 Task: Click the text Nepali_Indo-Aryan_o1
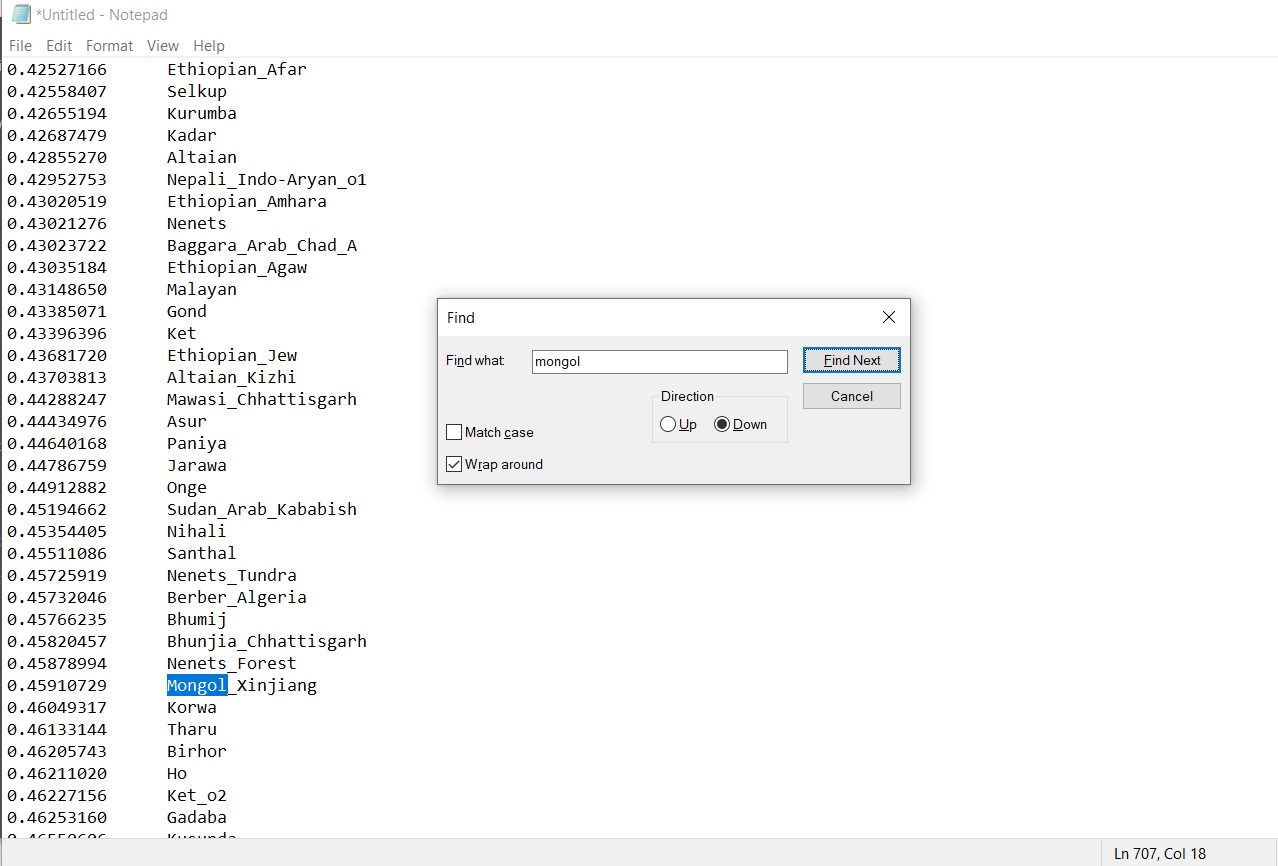point(267,180)
